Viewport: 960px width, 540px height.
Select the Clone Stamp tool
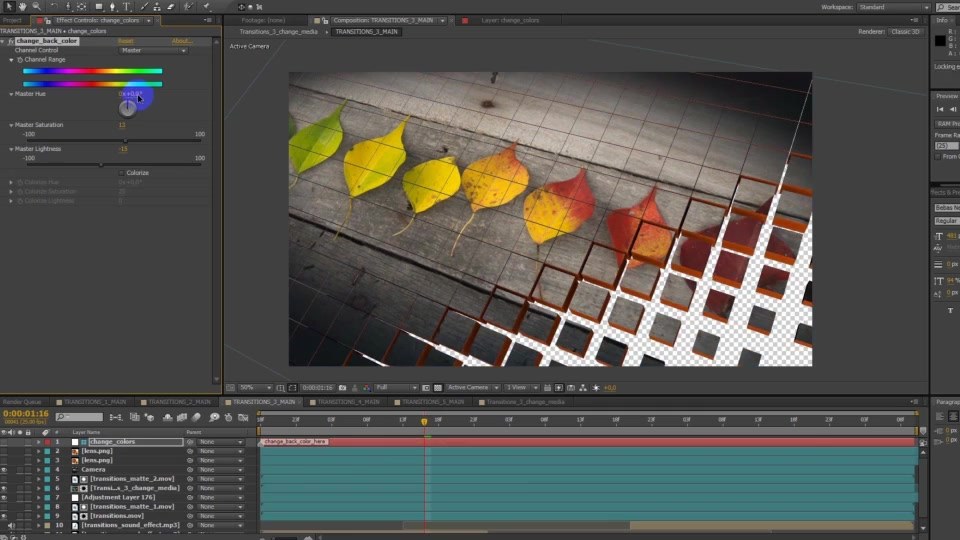[x=157, y=7]
